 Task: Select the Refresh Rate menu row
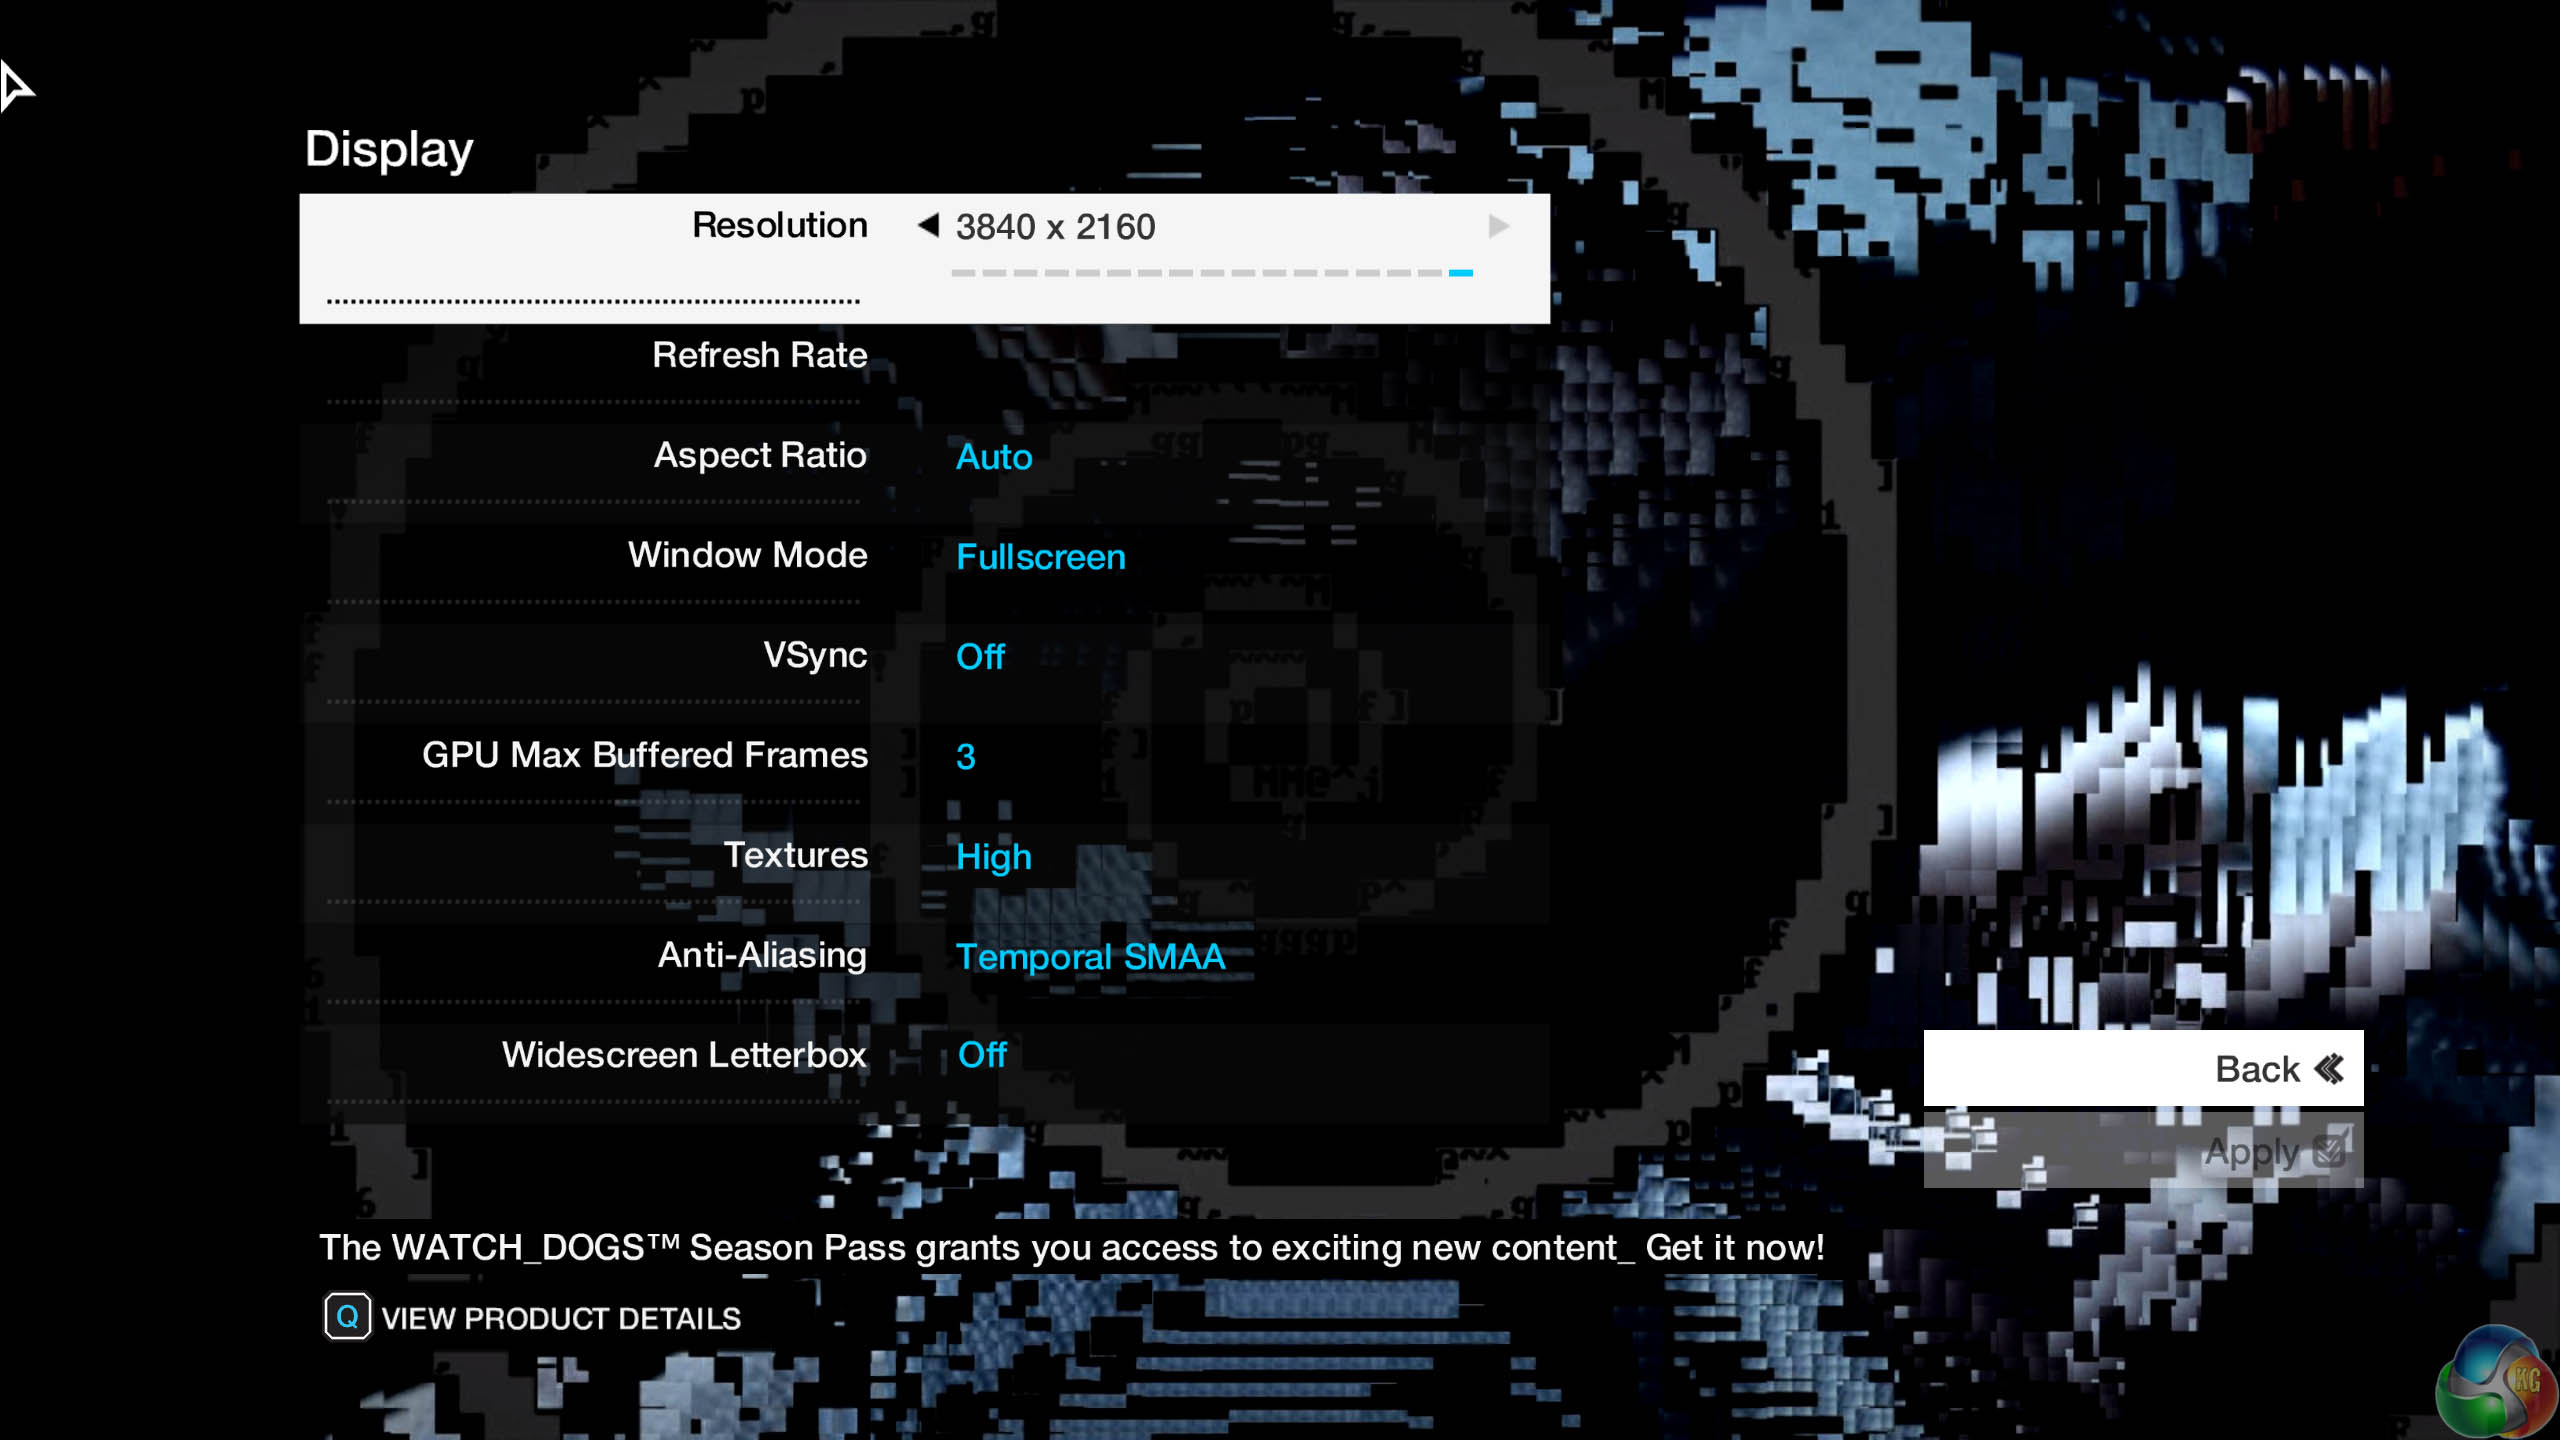click(759, 355)
